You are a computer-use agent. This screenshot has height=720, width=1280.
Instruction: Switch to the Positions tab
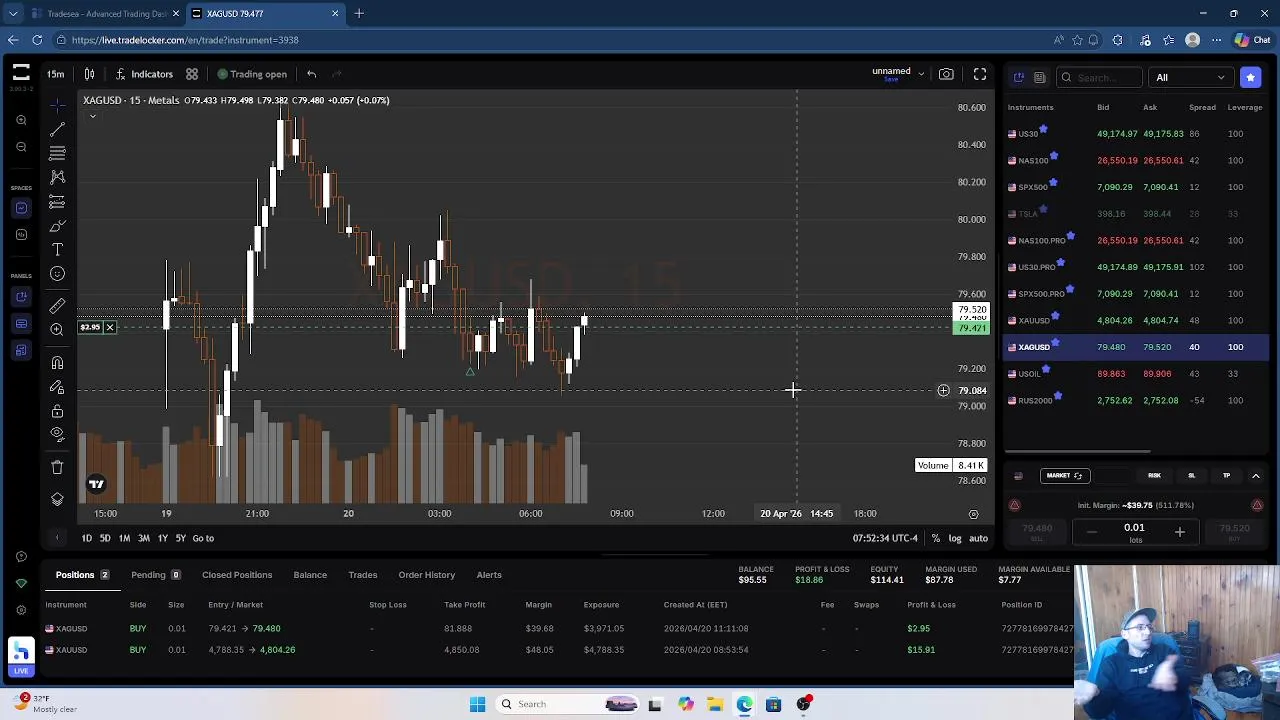click(82, 575)
